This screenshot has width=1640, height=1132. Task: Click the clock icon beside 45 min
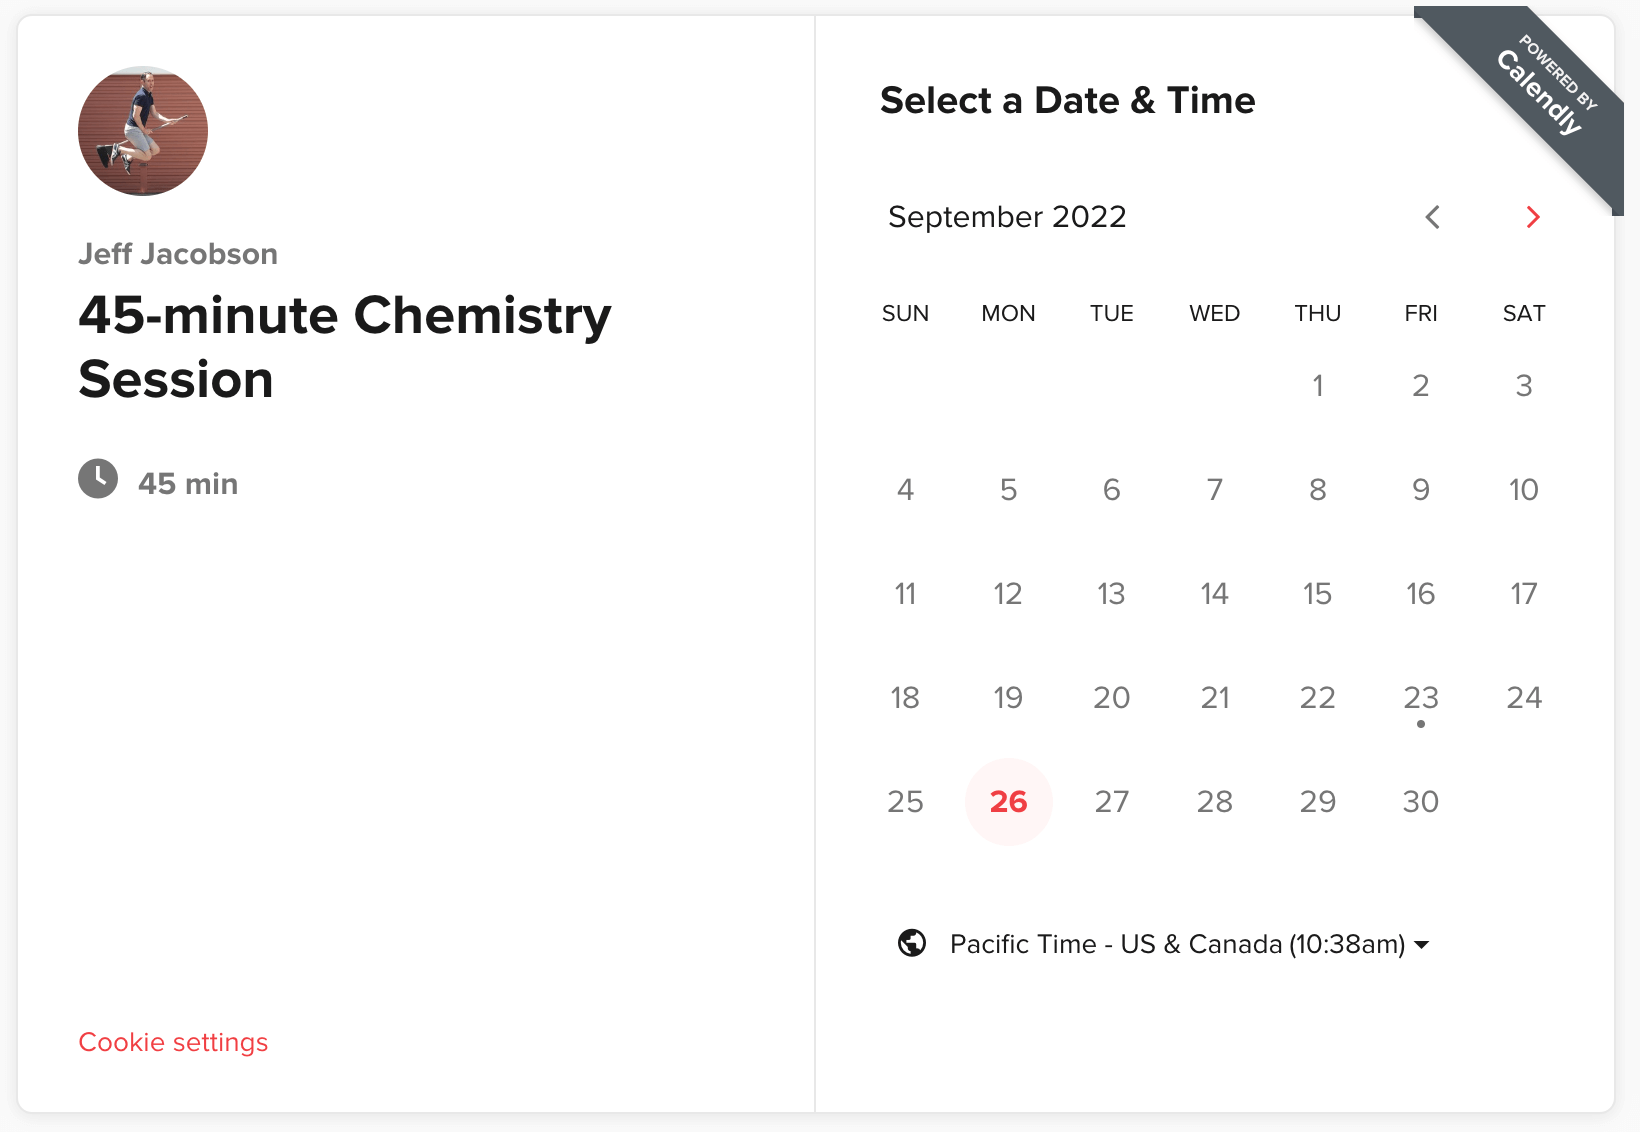pyautogui.click(x=97, y=479)
